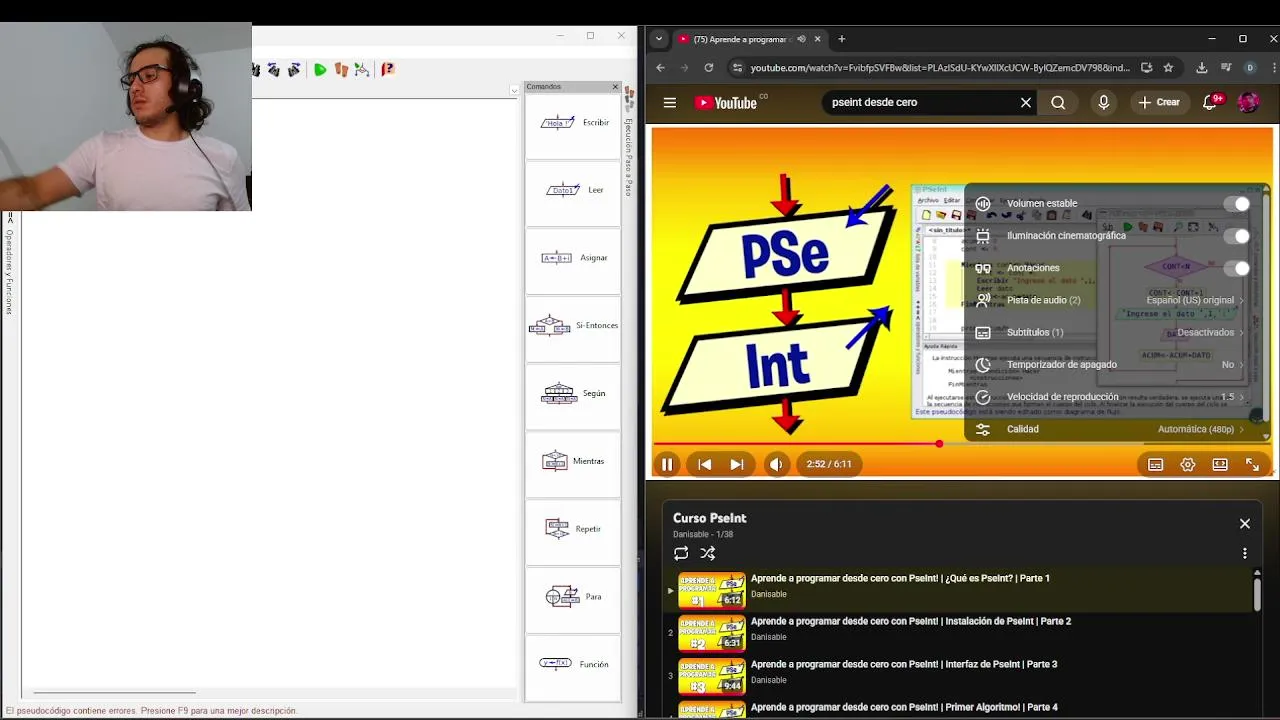The height and width of the screenshot is (720, 1280).
Task: Toggle shuffle for the Curso PseInt playlist
Action: tap(708, 553)
